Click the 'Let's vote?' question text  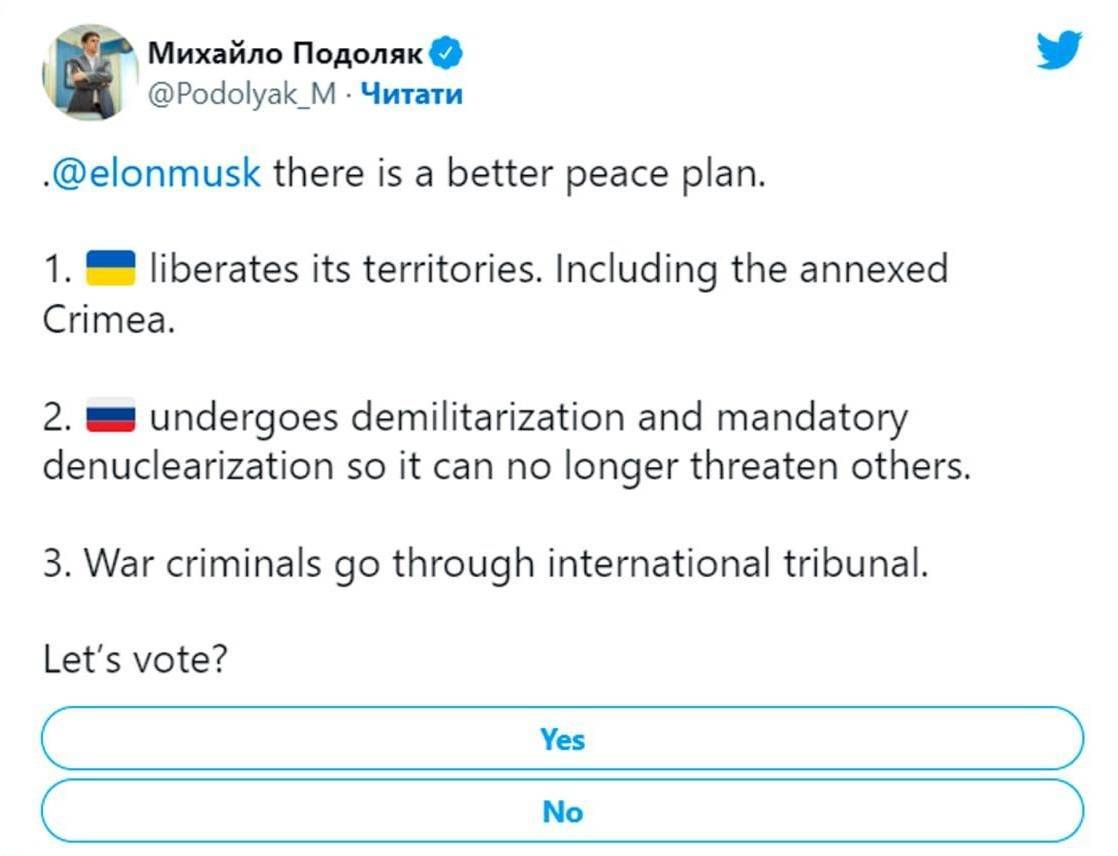pos(135,659)
